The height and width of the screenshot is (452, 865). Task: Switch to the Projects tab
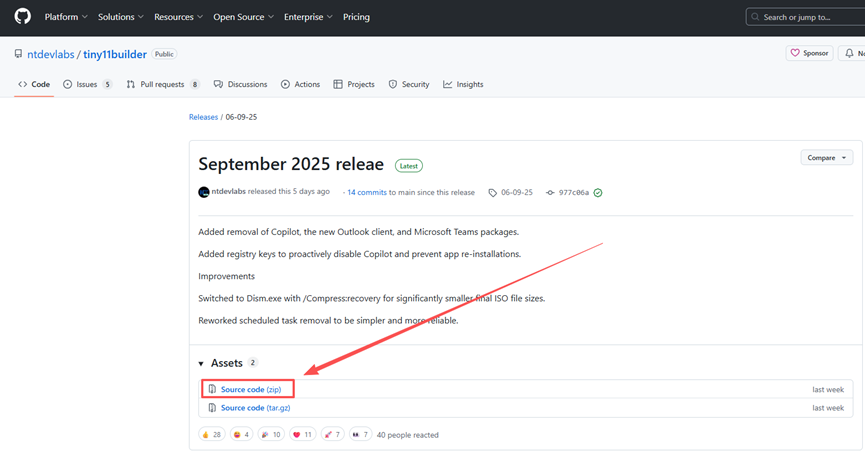[x=354, y=84]
